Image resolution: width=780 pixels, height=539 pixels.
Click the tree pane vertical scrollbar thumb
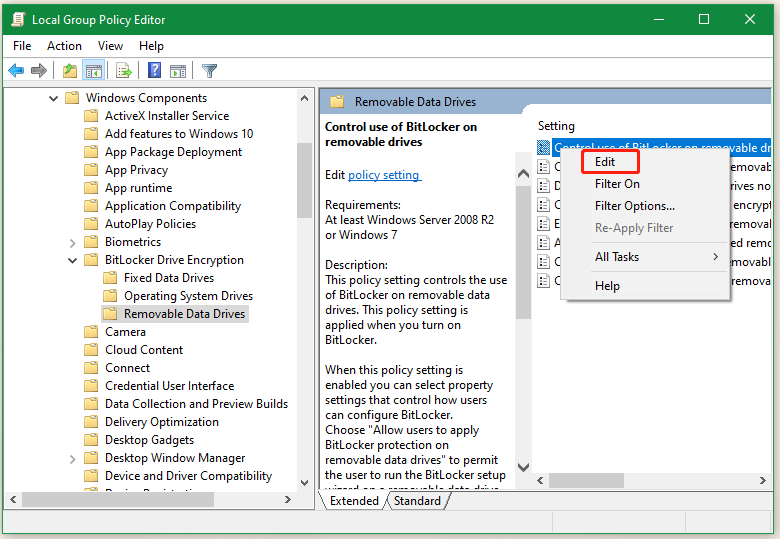point(304,180)
